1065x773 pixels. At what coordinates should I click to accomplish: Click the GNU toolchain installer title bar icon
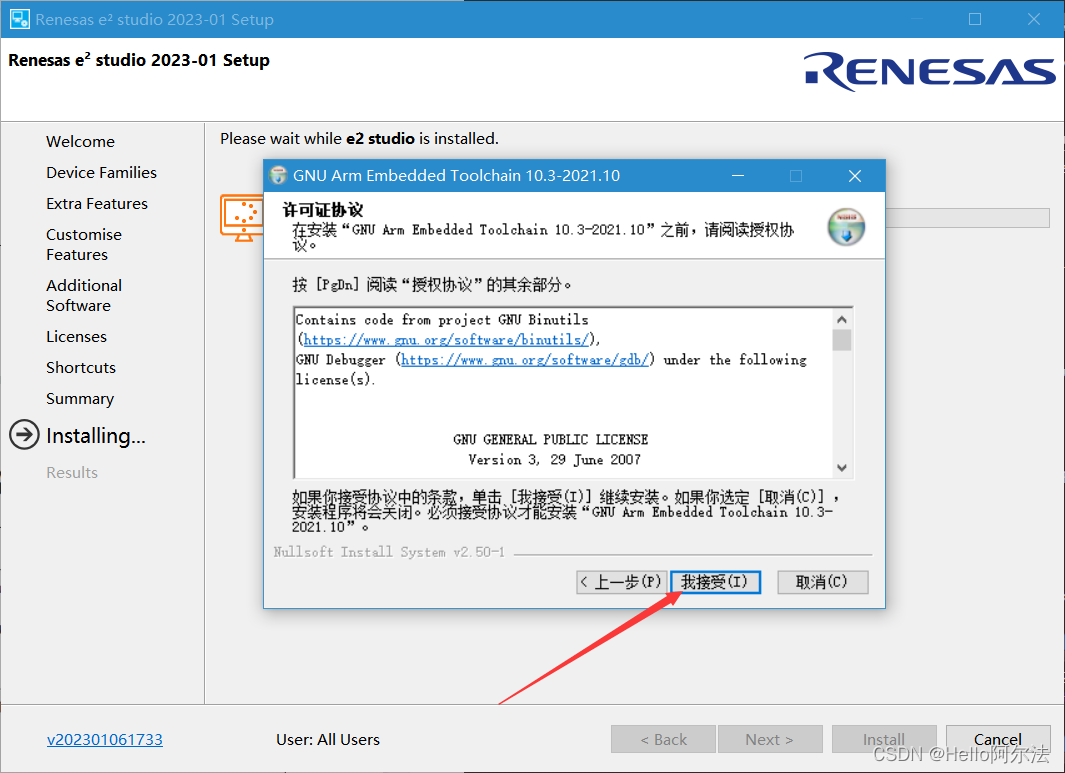click(278, 175)
